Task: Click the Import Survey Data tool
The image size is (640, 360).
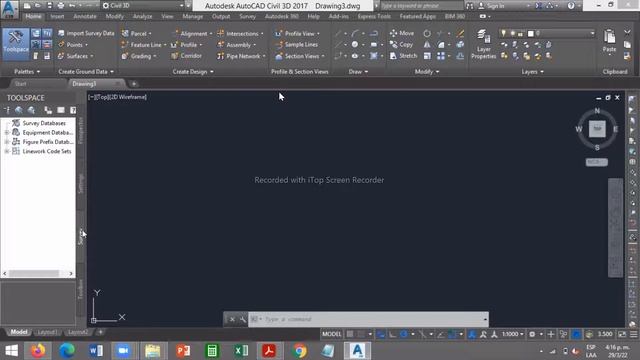Action: click(x=86, y=33)
